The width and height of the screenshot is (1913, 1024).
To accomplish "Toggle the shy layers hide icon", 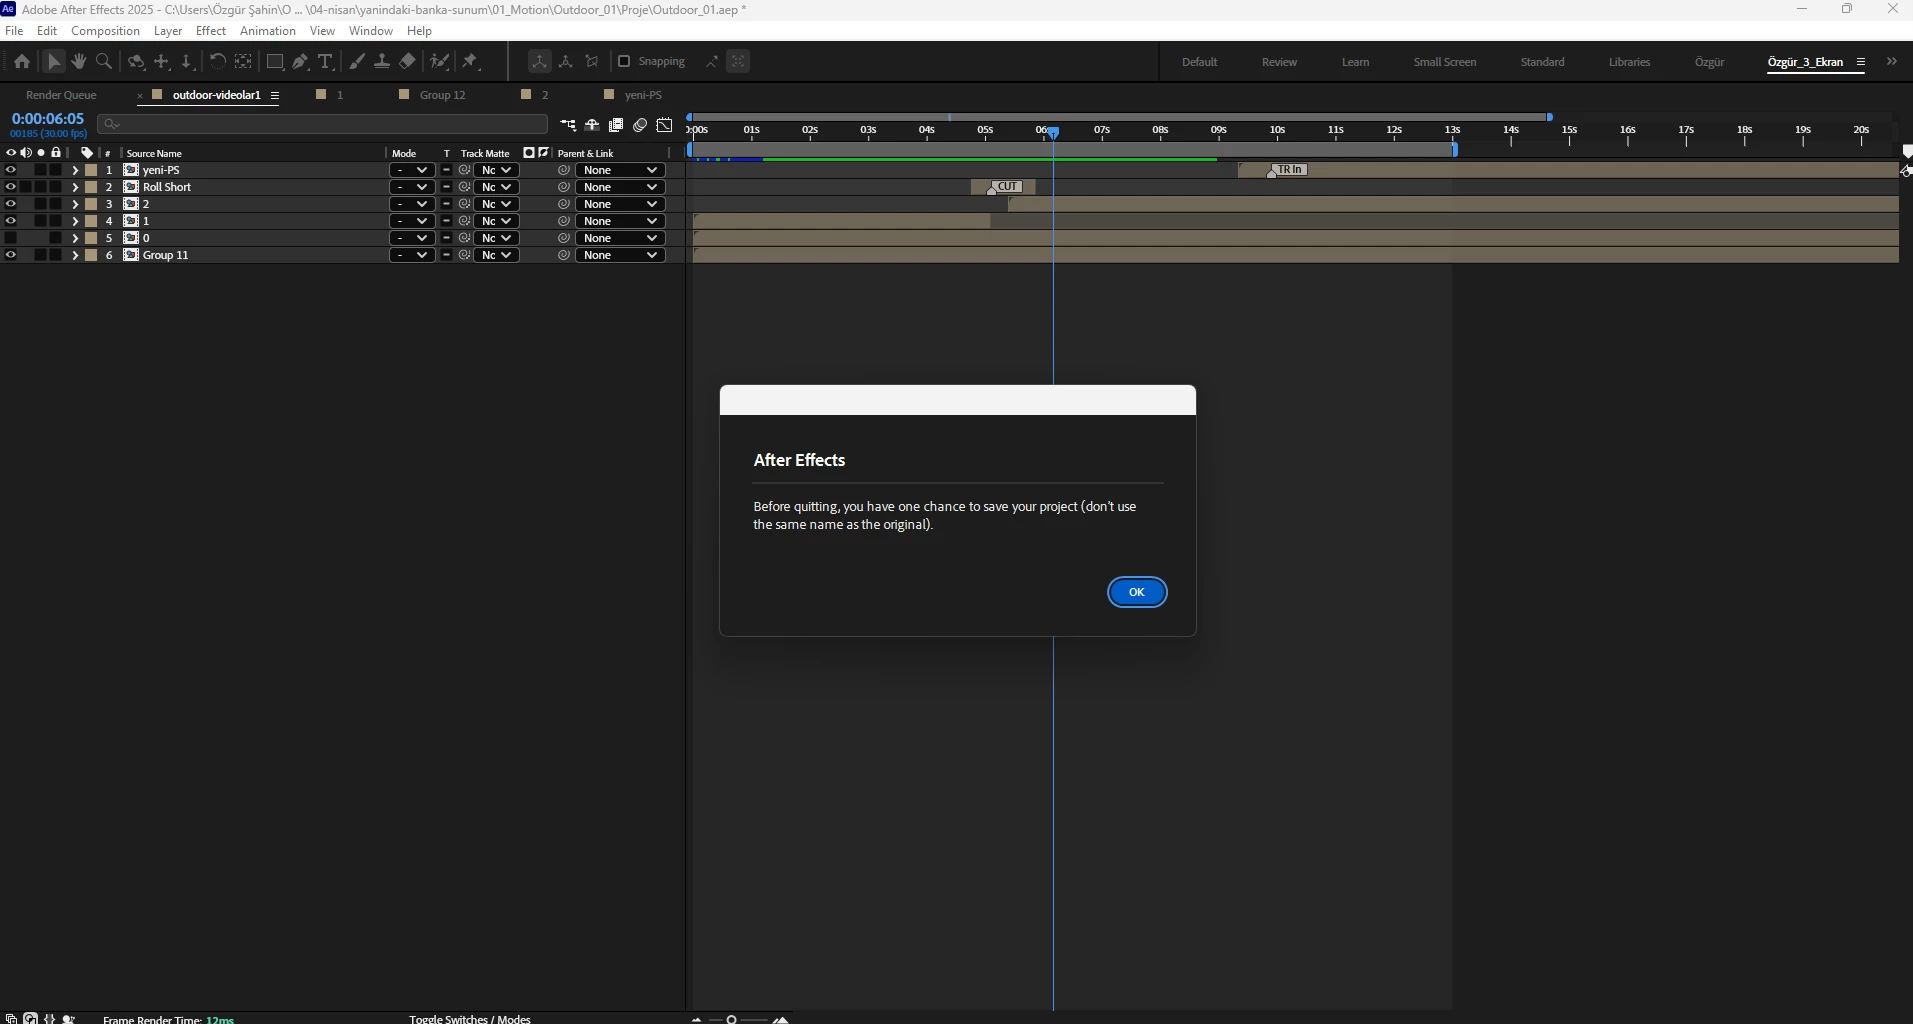I will coord(592,125).
